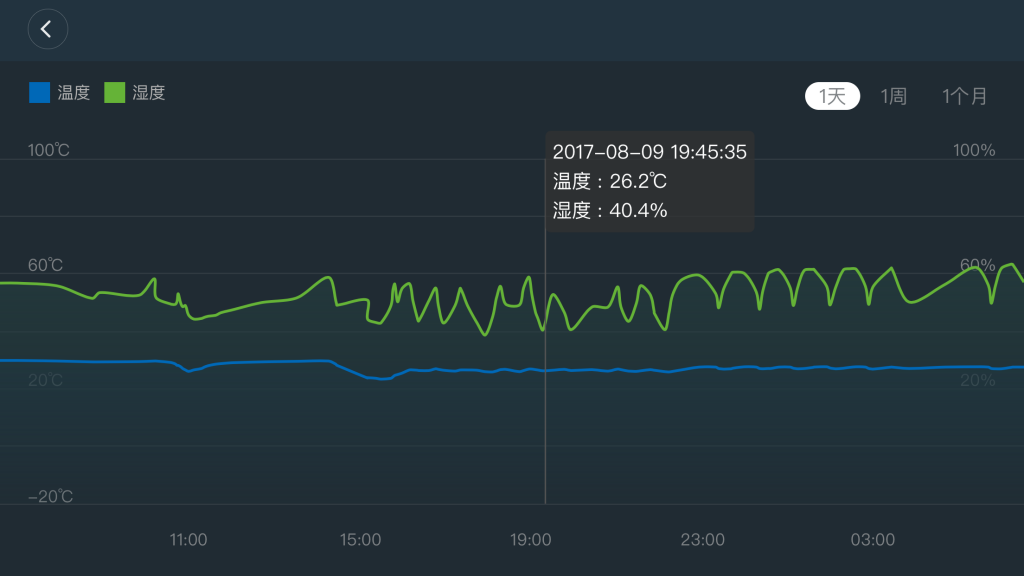Switch to the 1周 range tab
This screenshot has height=576, width=1024.
pyautogui.click(x=893, y=96)
